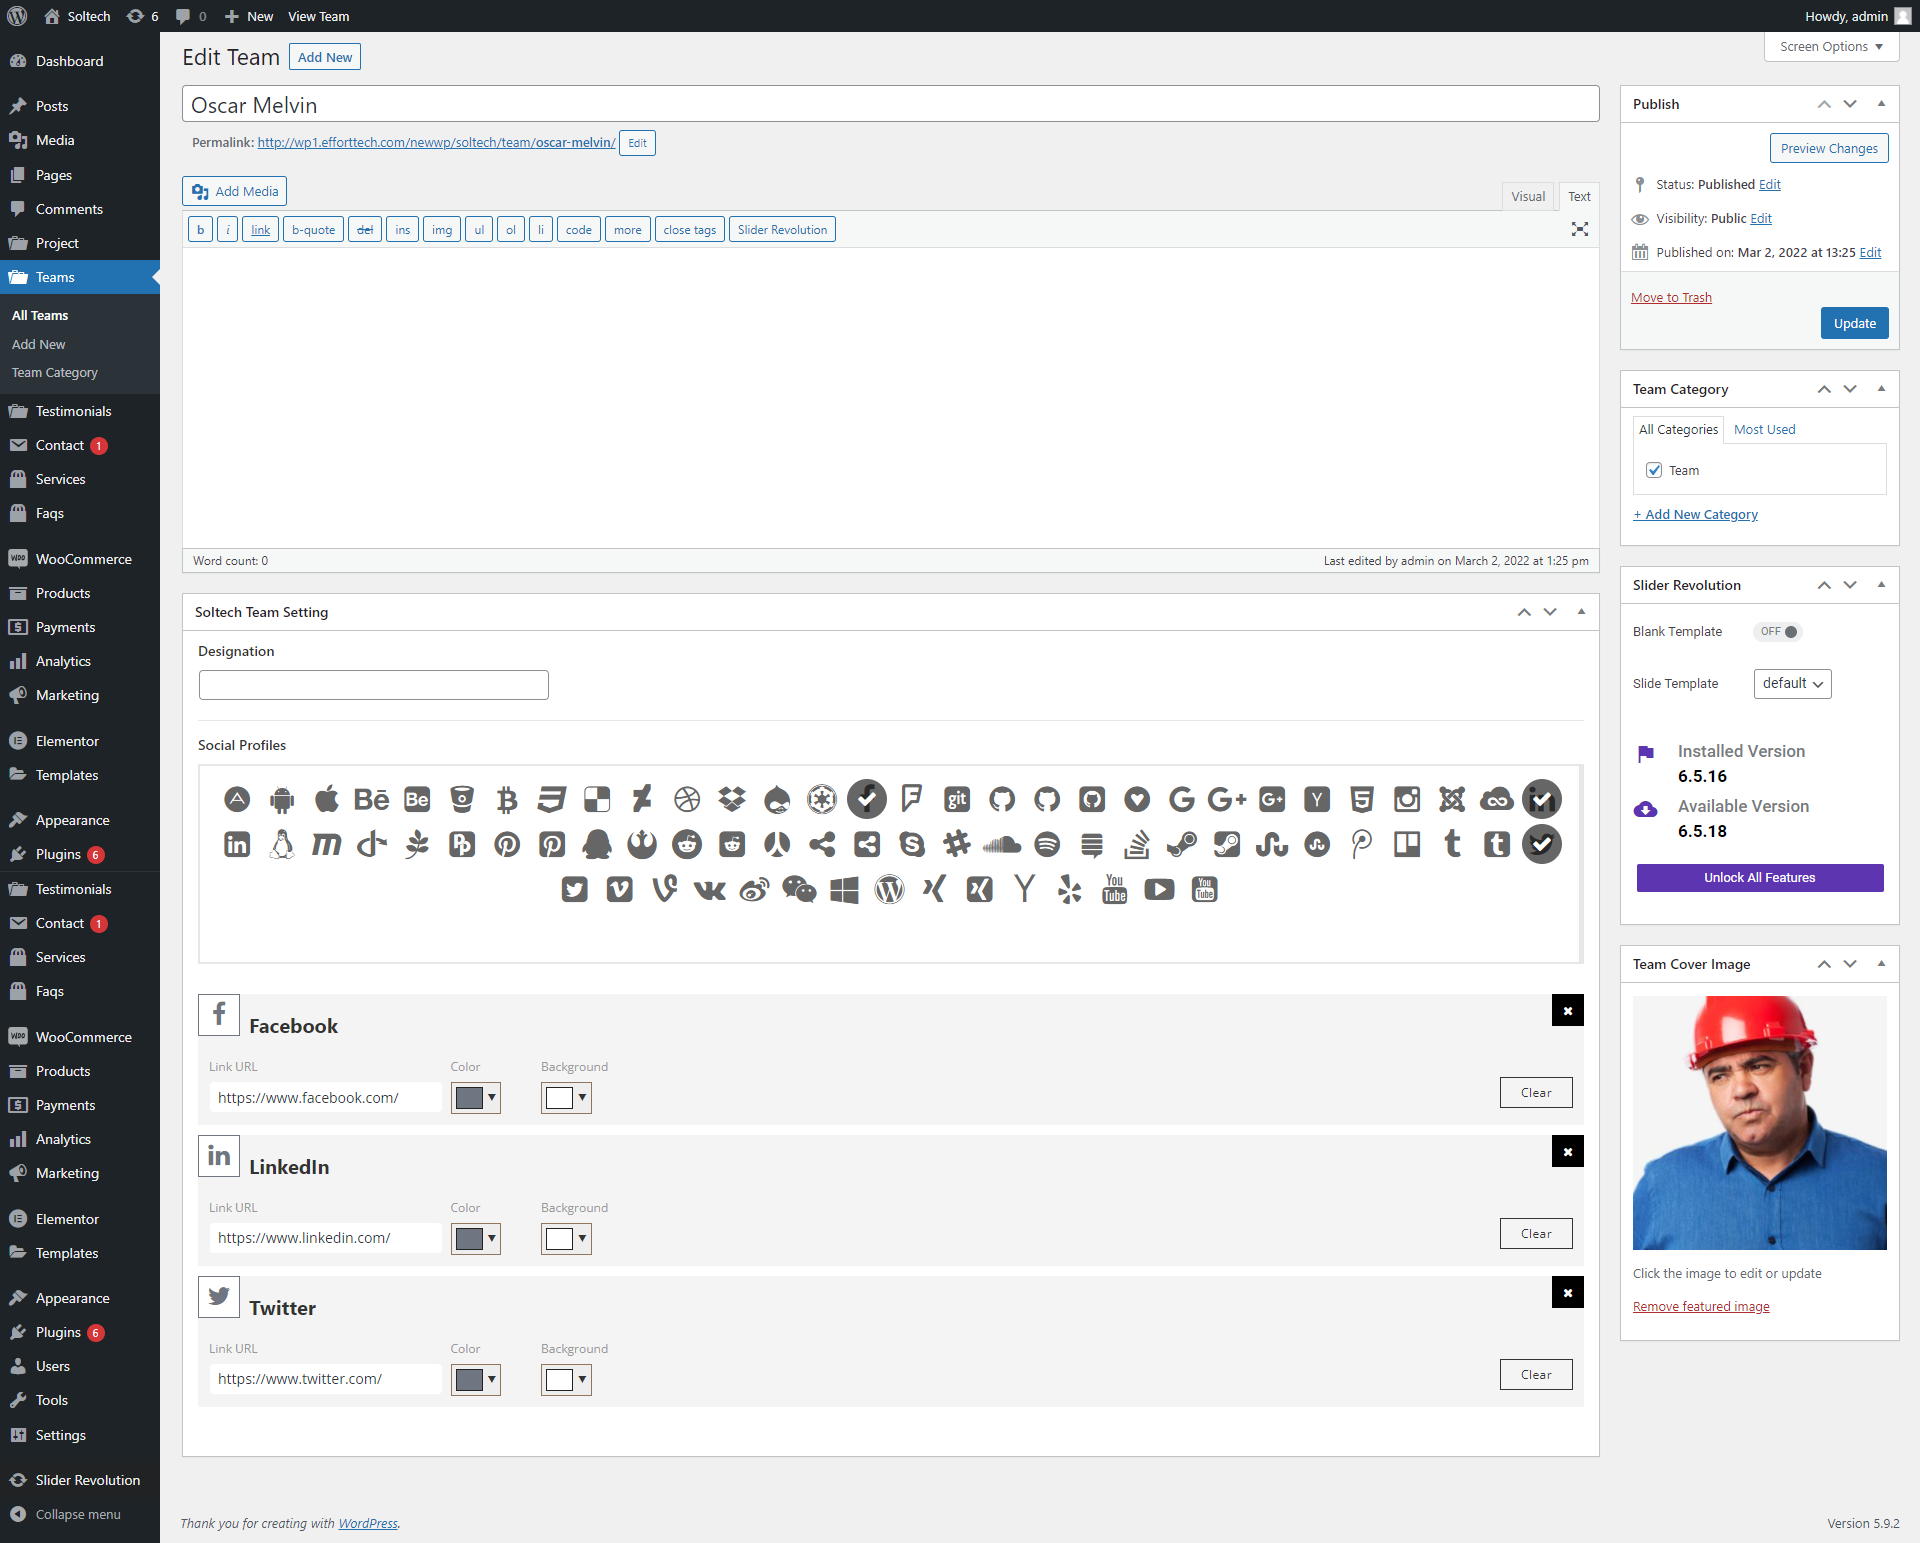Choose the Skype social profile icon
This screenshot has width=1920, height=1543.
coord(911,844)
